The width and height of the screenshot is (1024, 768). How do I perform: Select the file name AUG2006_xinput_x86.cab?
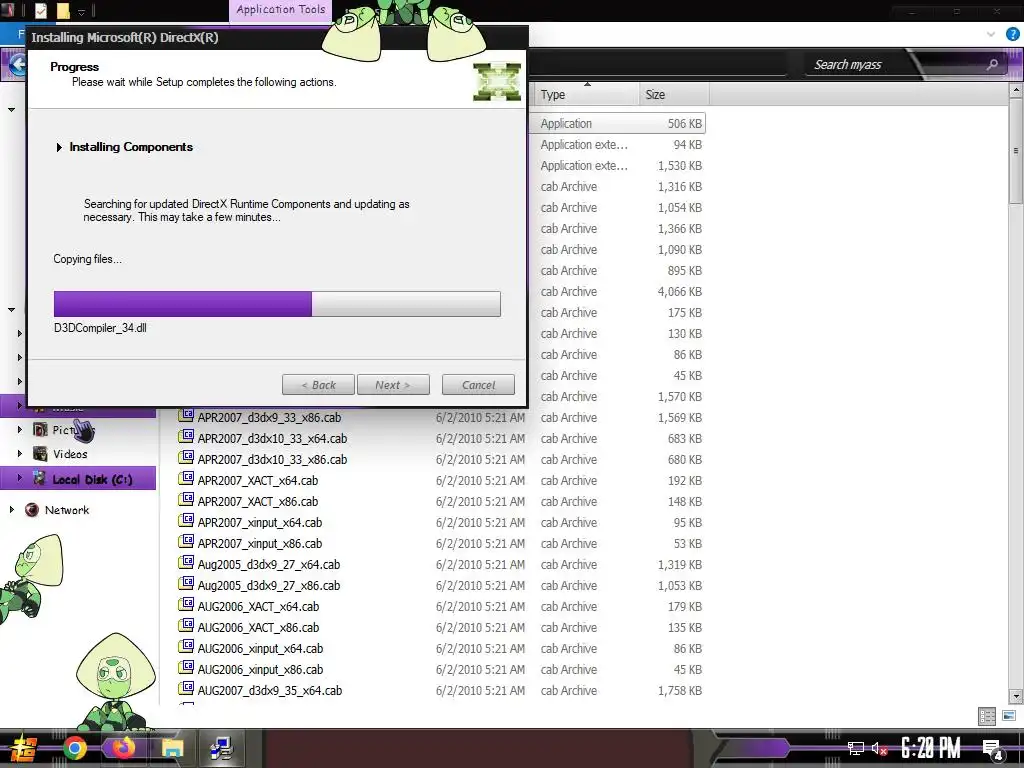point(260,669)
